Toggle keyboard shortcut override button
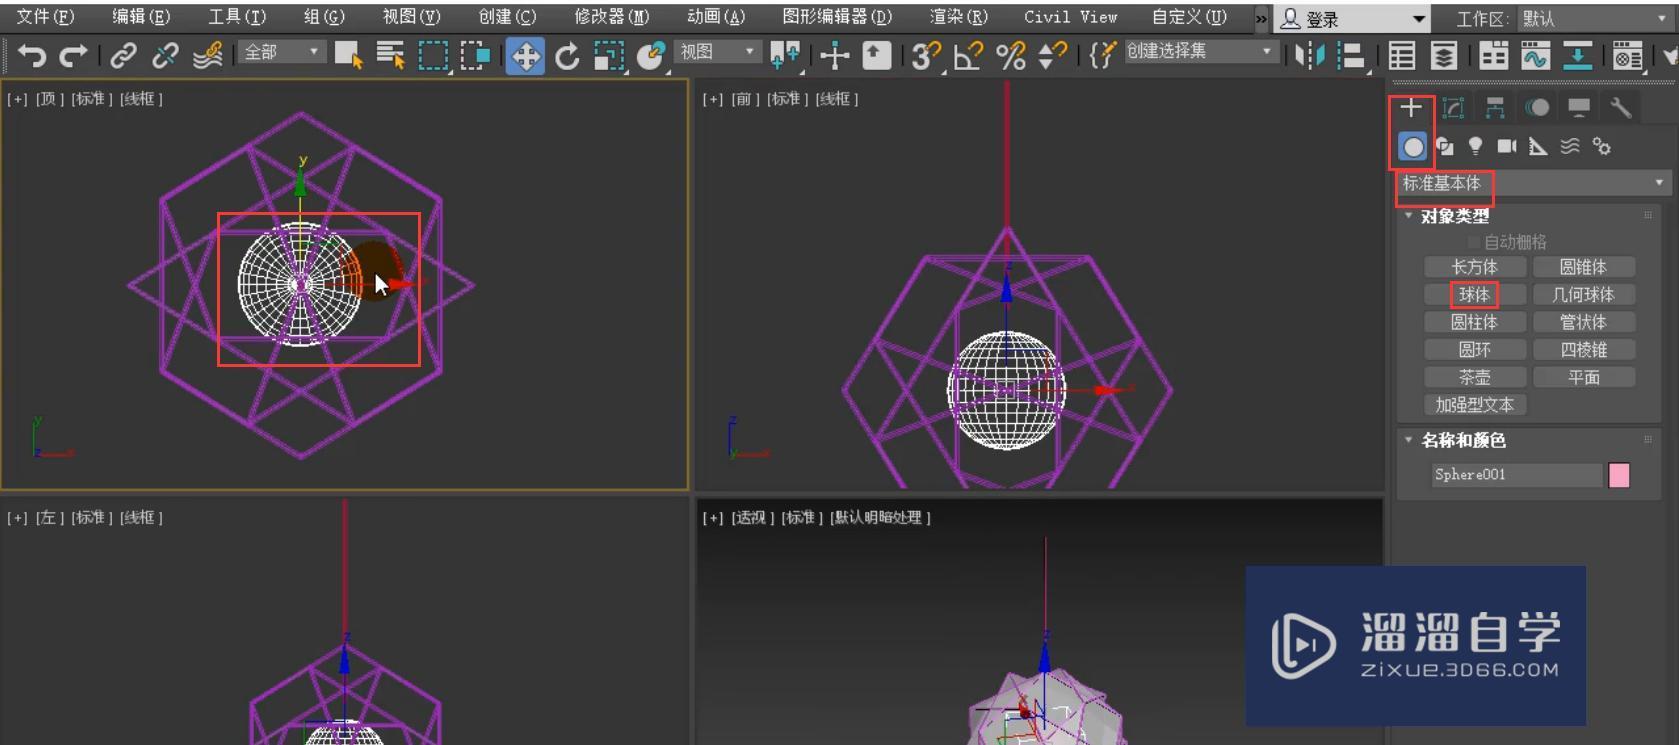Image resolution: width=1679 pixels, height=745 pixels. tap(876, 55)
